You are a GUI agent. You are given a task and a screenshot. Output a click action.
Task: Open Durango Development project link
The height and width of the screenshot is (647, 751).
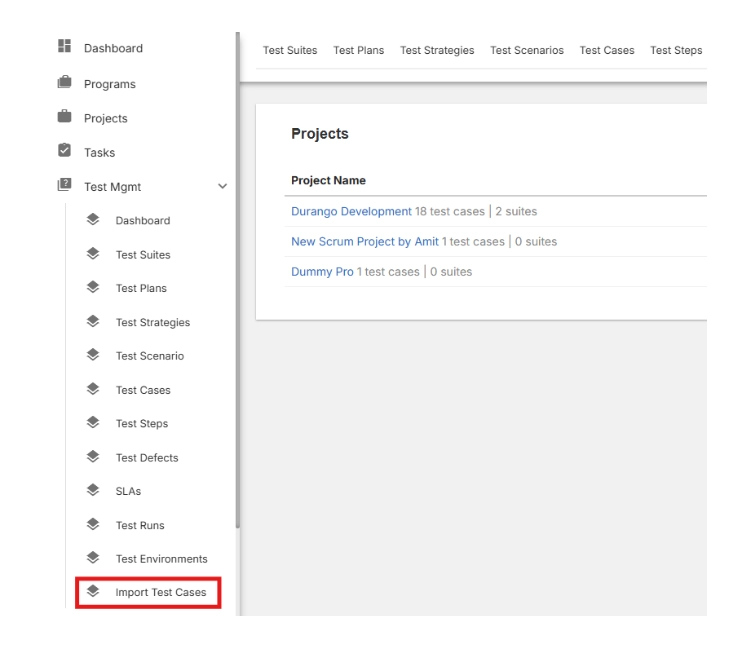pyautogui.click(x=351, y=211)
